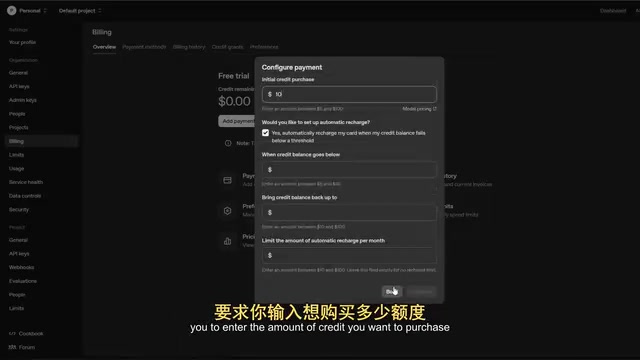This screenshot has width=640, height=360.
Task: Open Data controls settings
Action: [25, 196]
